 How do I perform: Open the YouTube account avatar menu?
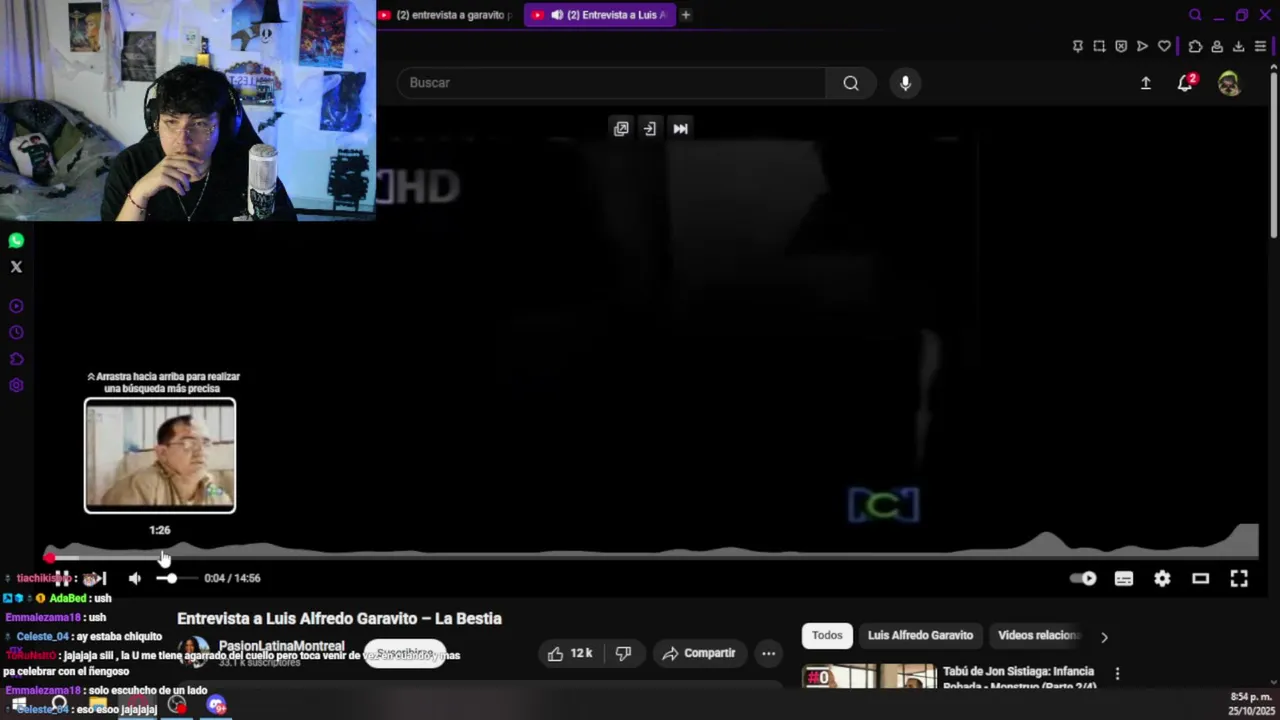click(1229, 83)
